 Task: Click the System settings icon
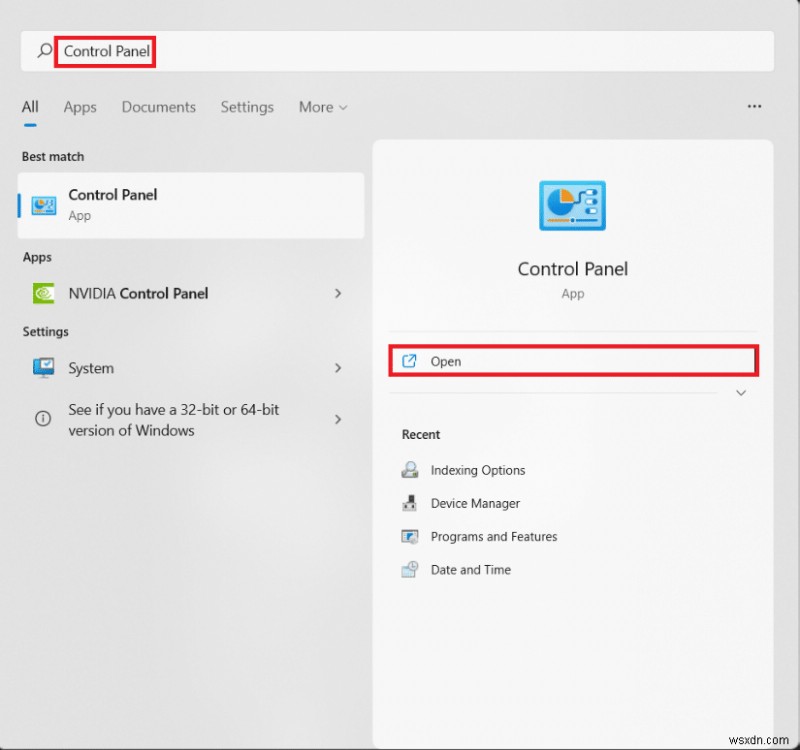[x=44, y=368]
